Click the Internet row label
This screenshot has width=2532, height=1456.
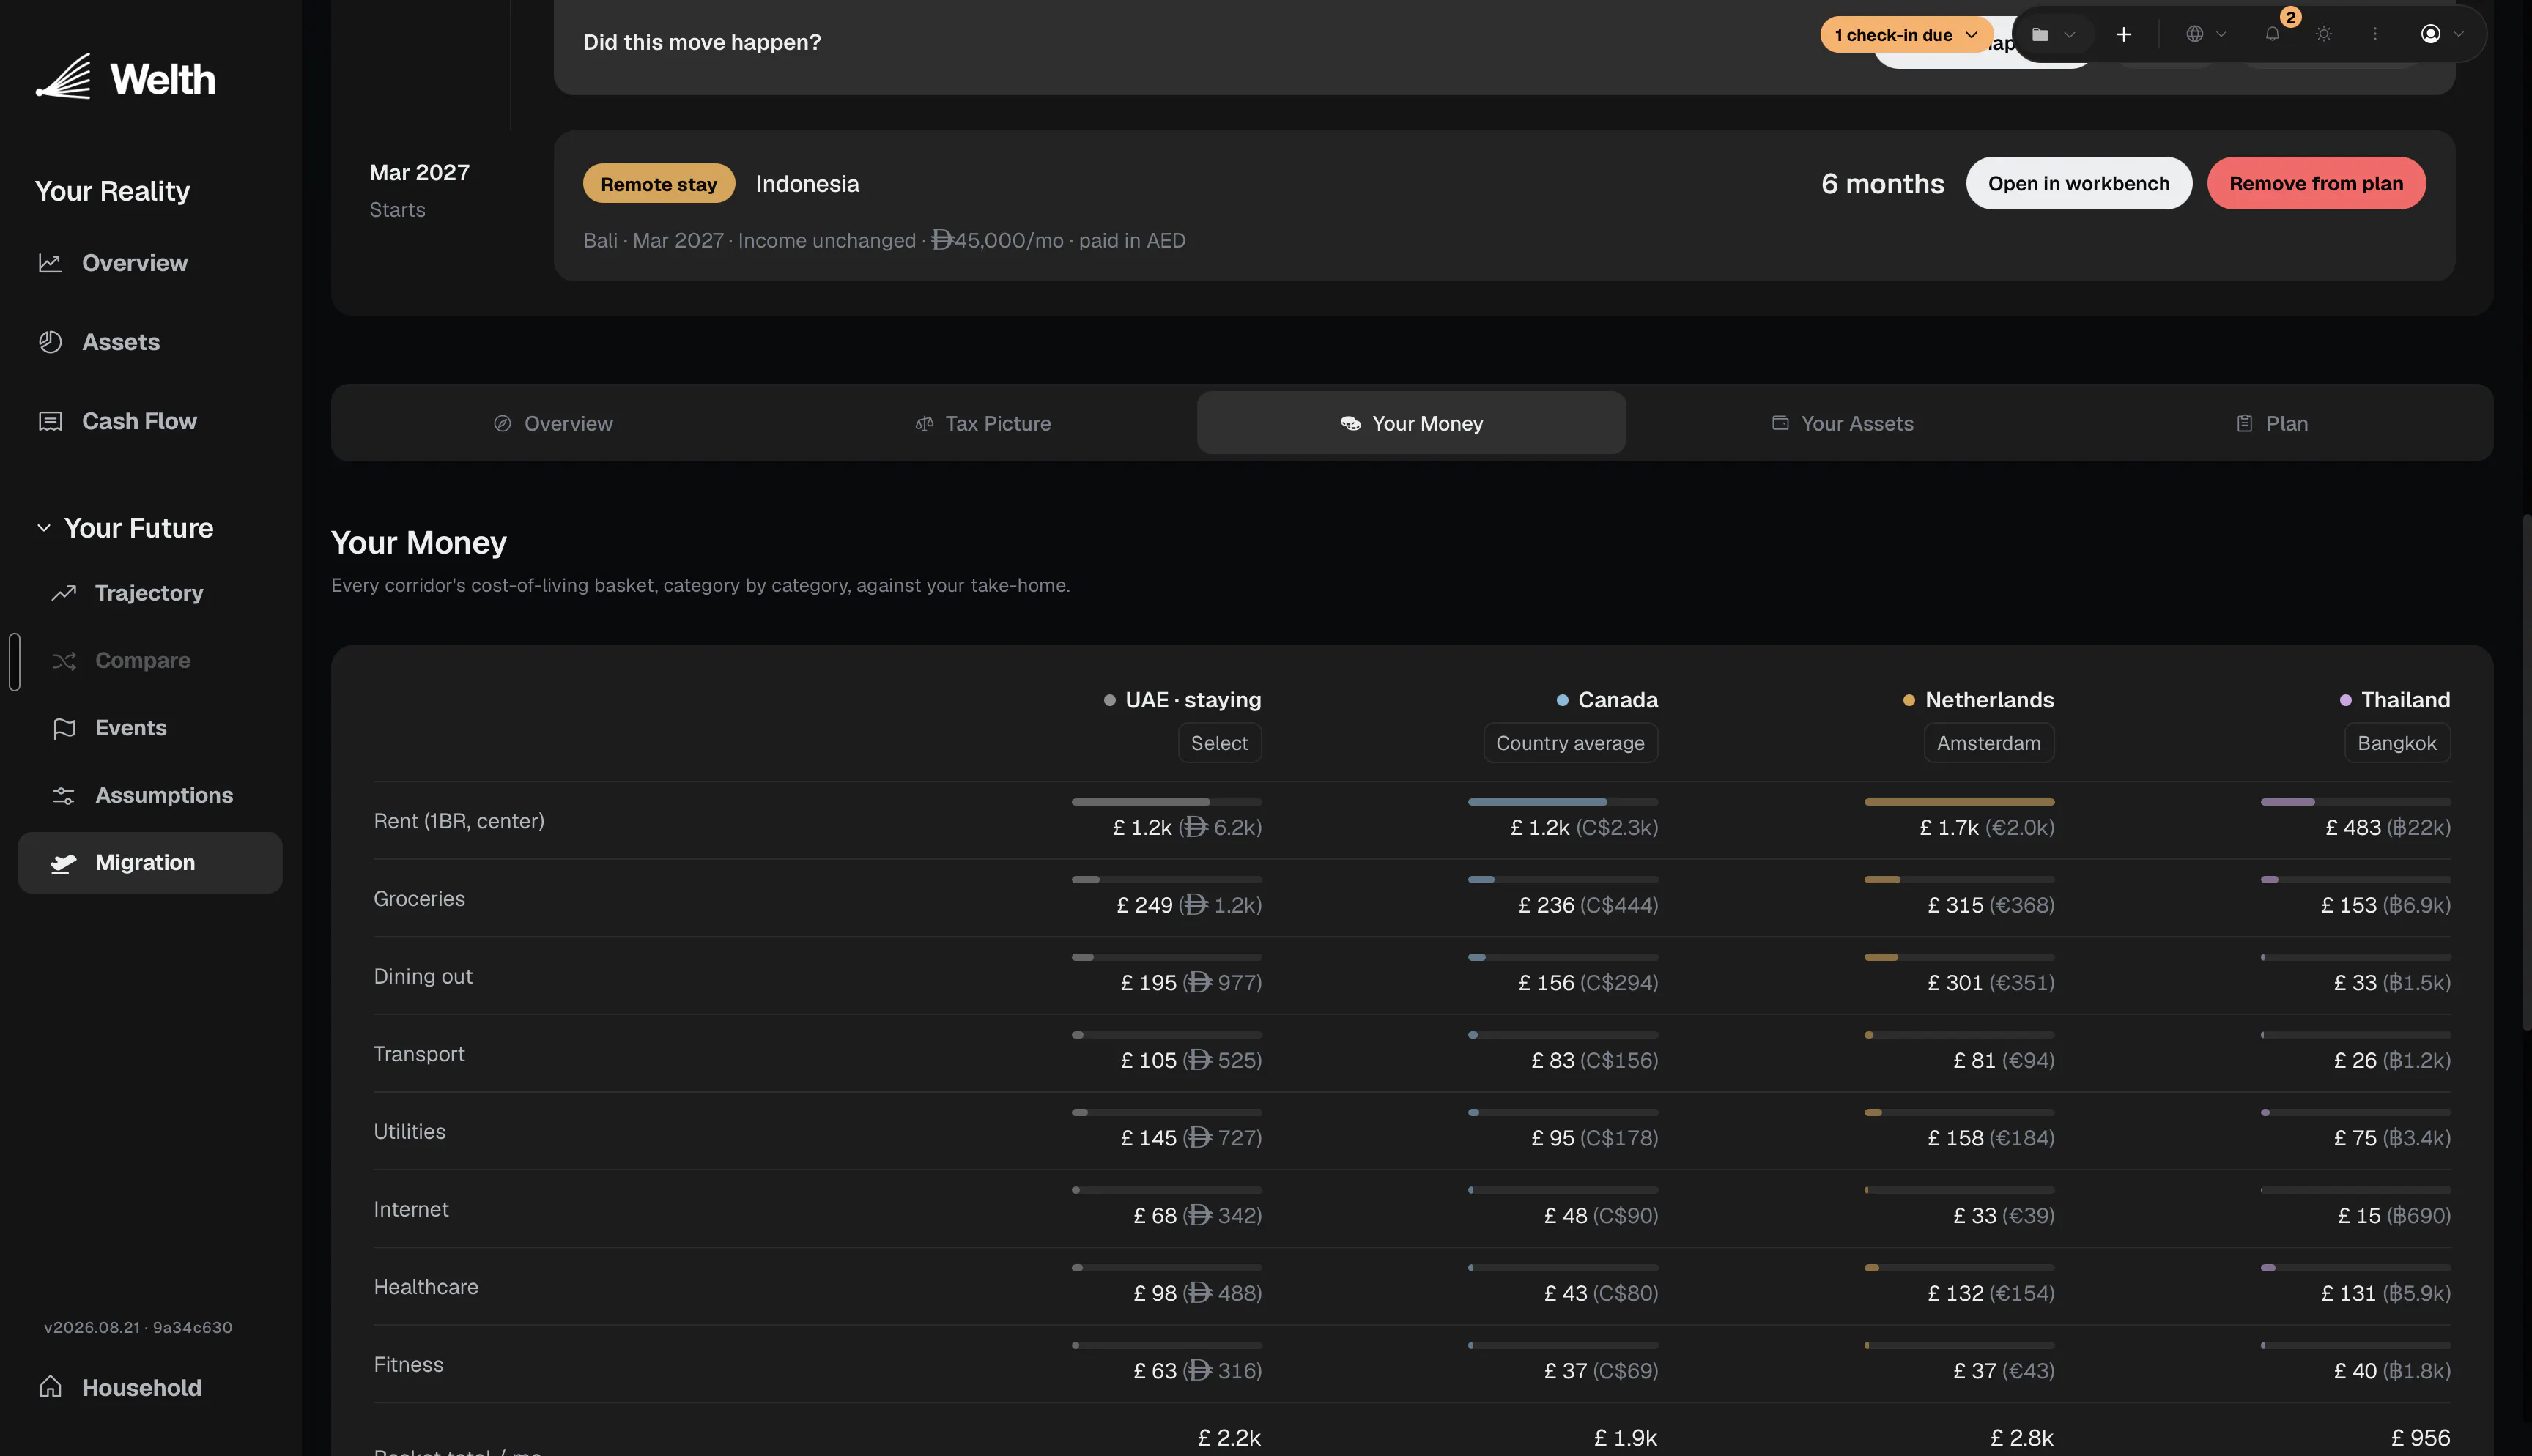[x=411, y=1209]
